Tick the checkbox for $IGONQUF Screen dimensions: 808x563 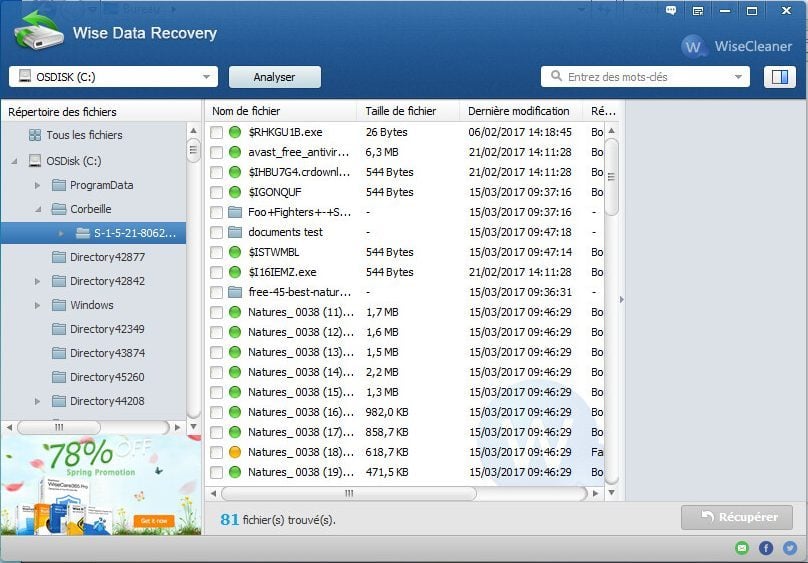coord(216,192)
